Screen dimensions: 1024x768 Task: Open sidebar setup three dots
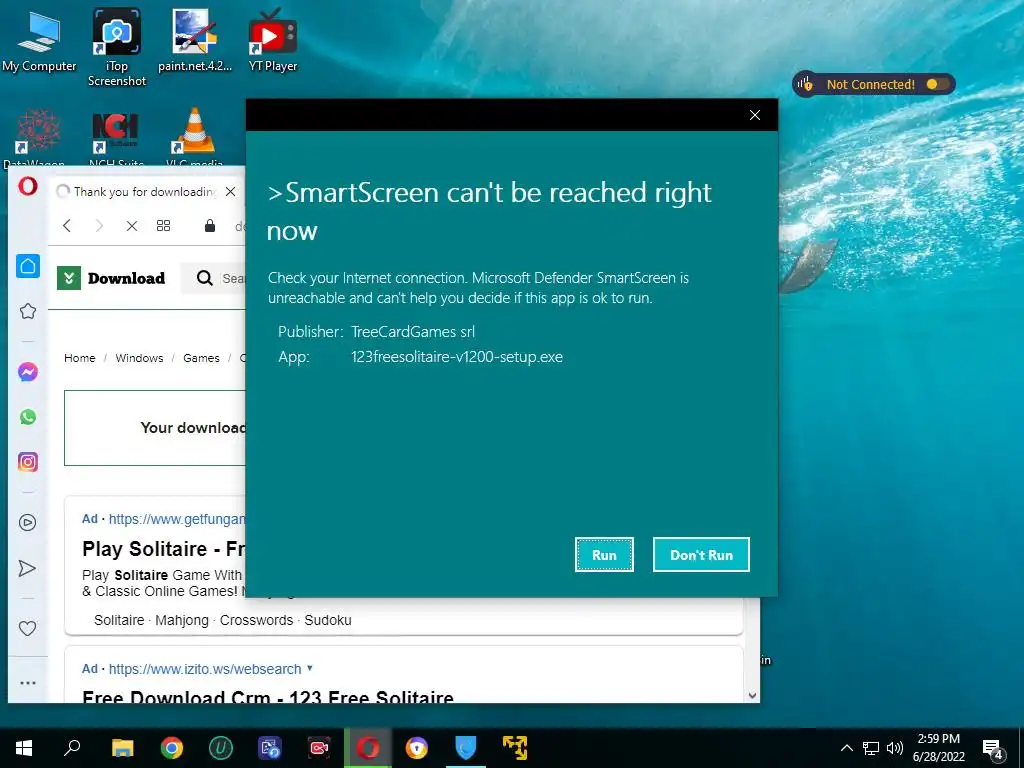pos(27,683)
